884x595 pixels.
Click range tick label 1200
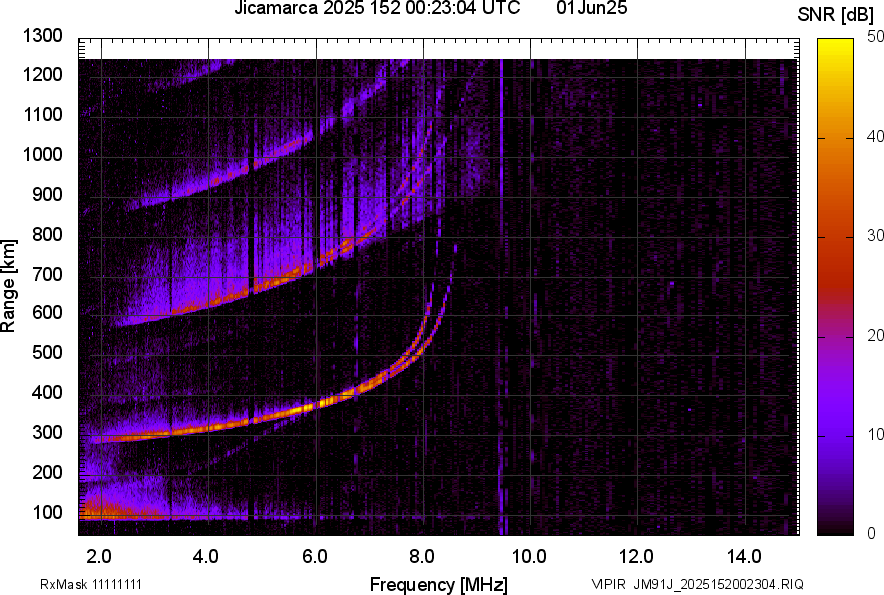point(43,74)
